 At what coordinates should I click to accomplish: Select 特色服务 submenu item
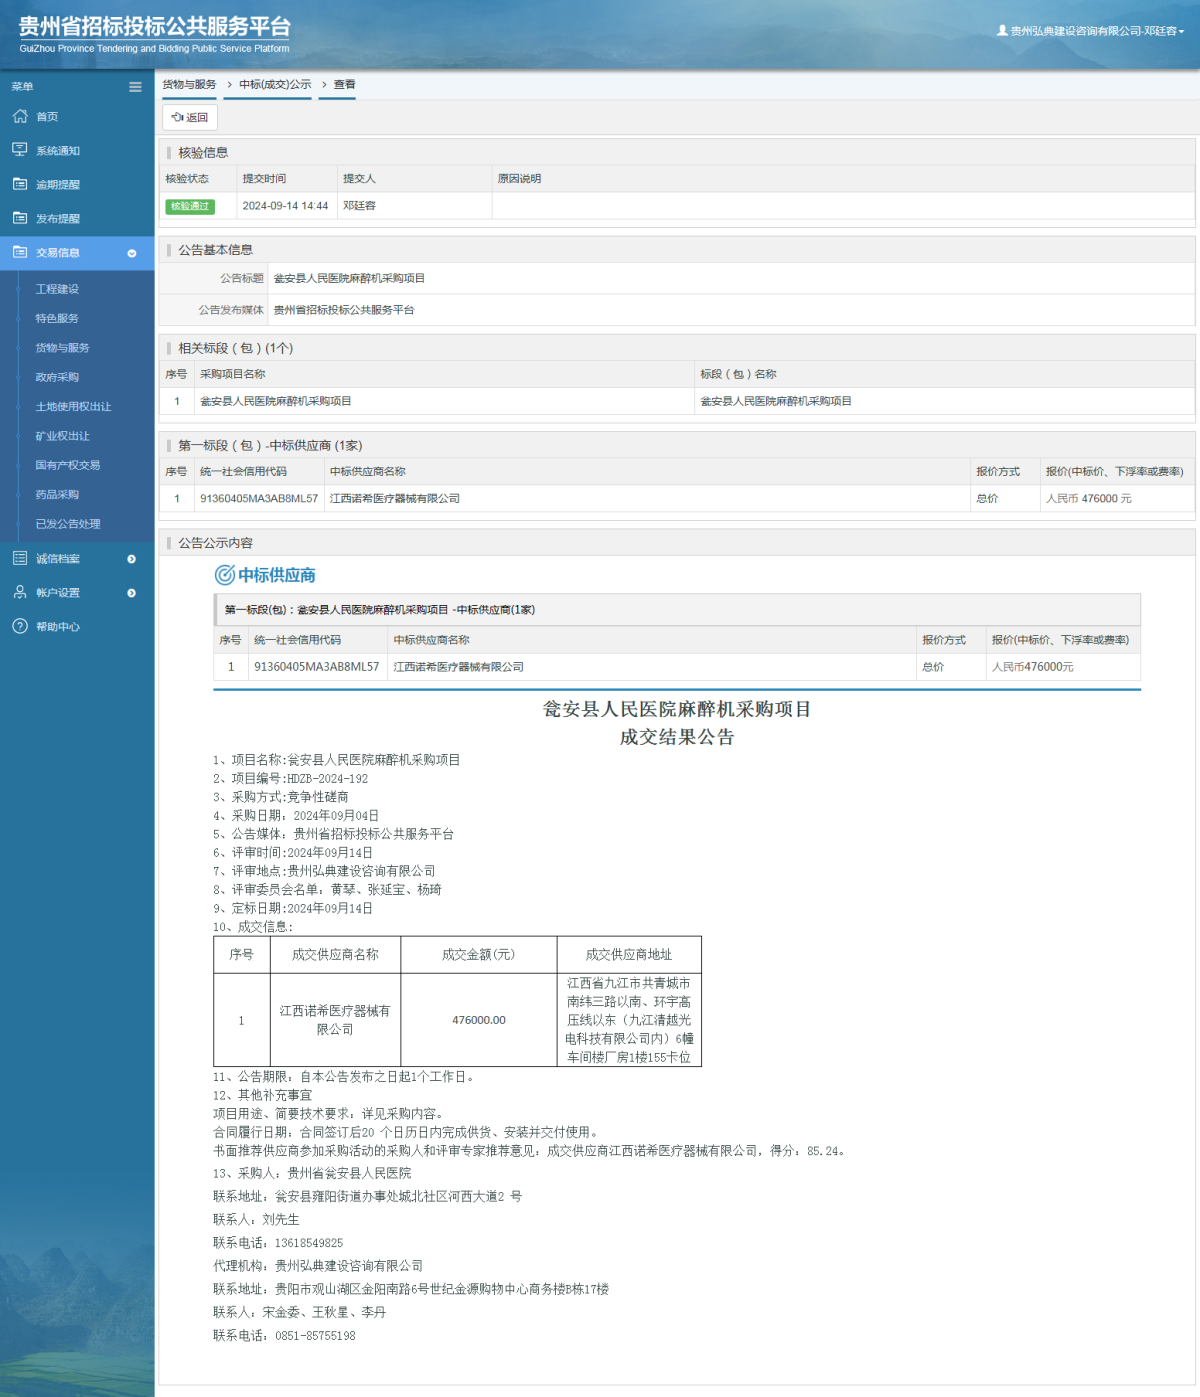[57, 318]
